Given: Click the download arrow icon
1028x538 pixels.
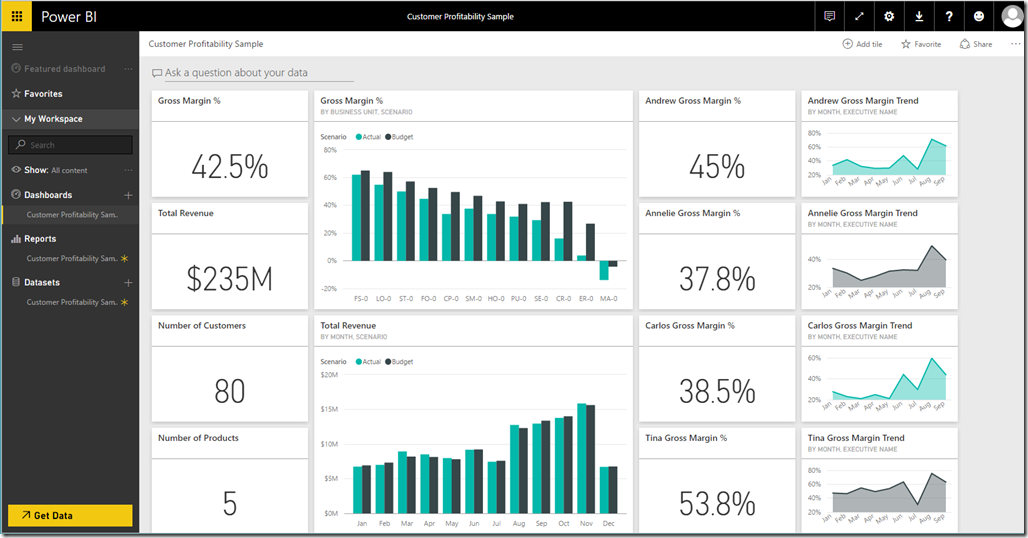Looking at the screenshot, I should pyautogui.click(x=919, y=16).
